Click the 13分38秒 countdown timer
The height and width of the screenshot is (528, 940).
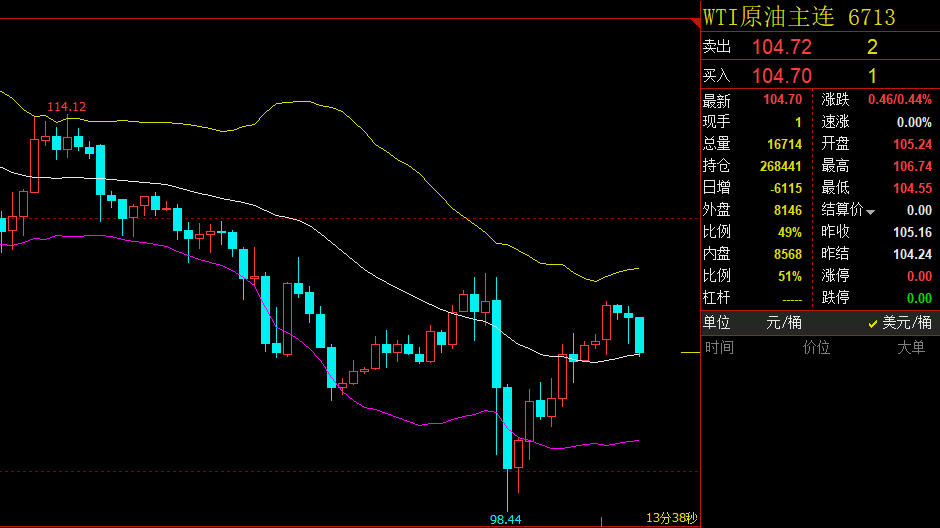coord(672,518)
